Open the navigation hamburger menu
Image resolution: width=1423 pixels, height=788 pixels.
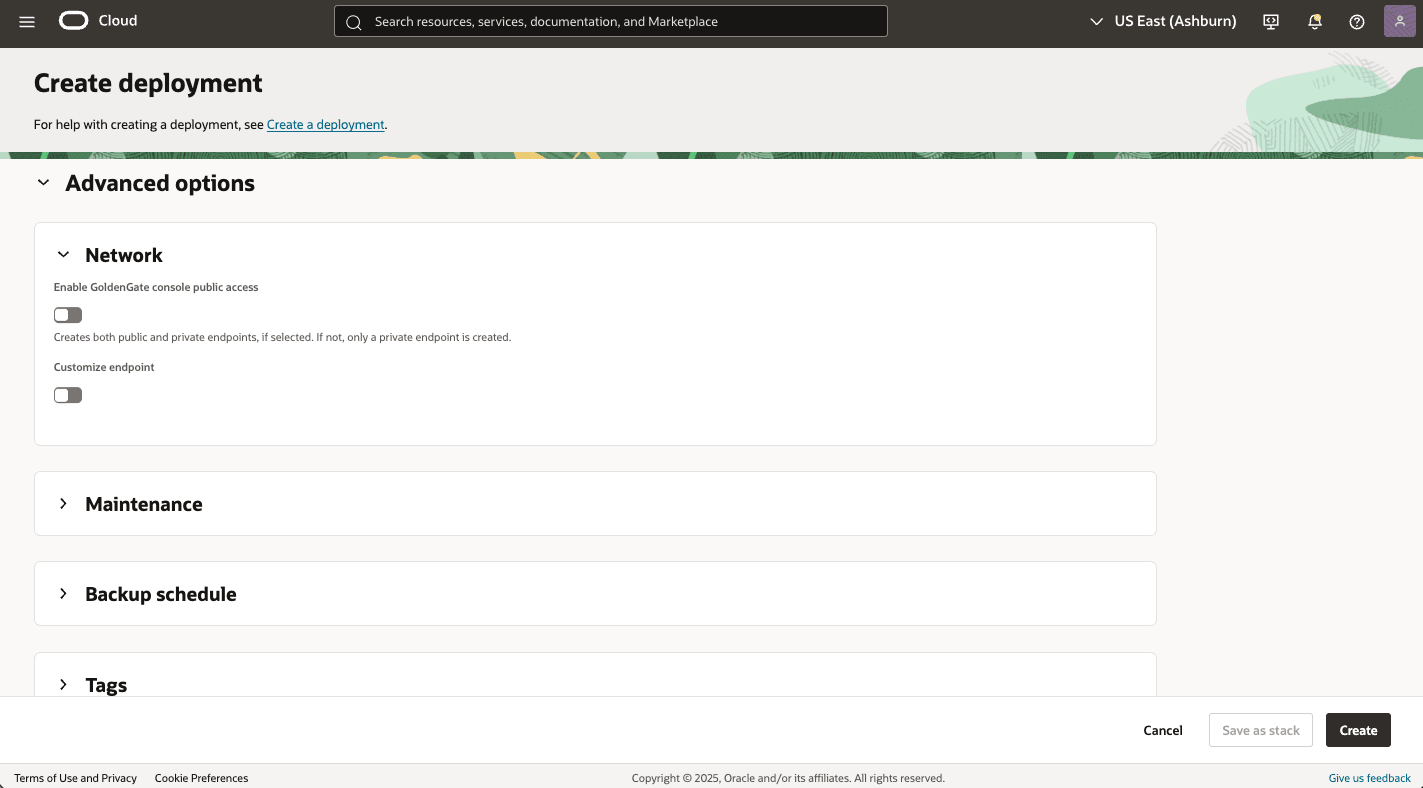[x=26, y=21]
